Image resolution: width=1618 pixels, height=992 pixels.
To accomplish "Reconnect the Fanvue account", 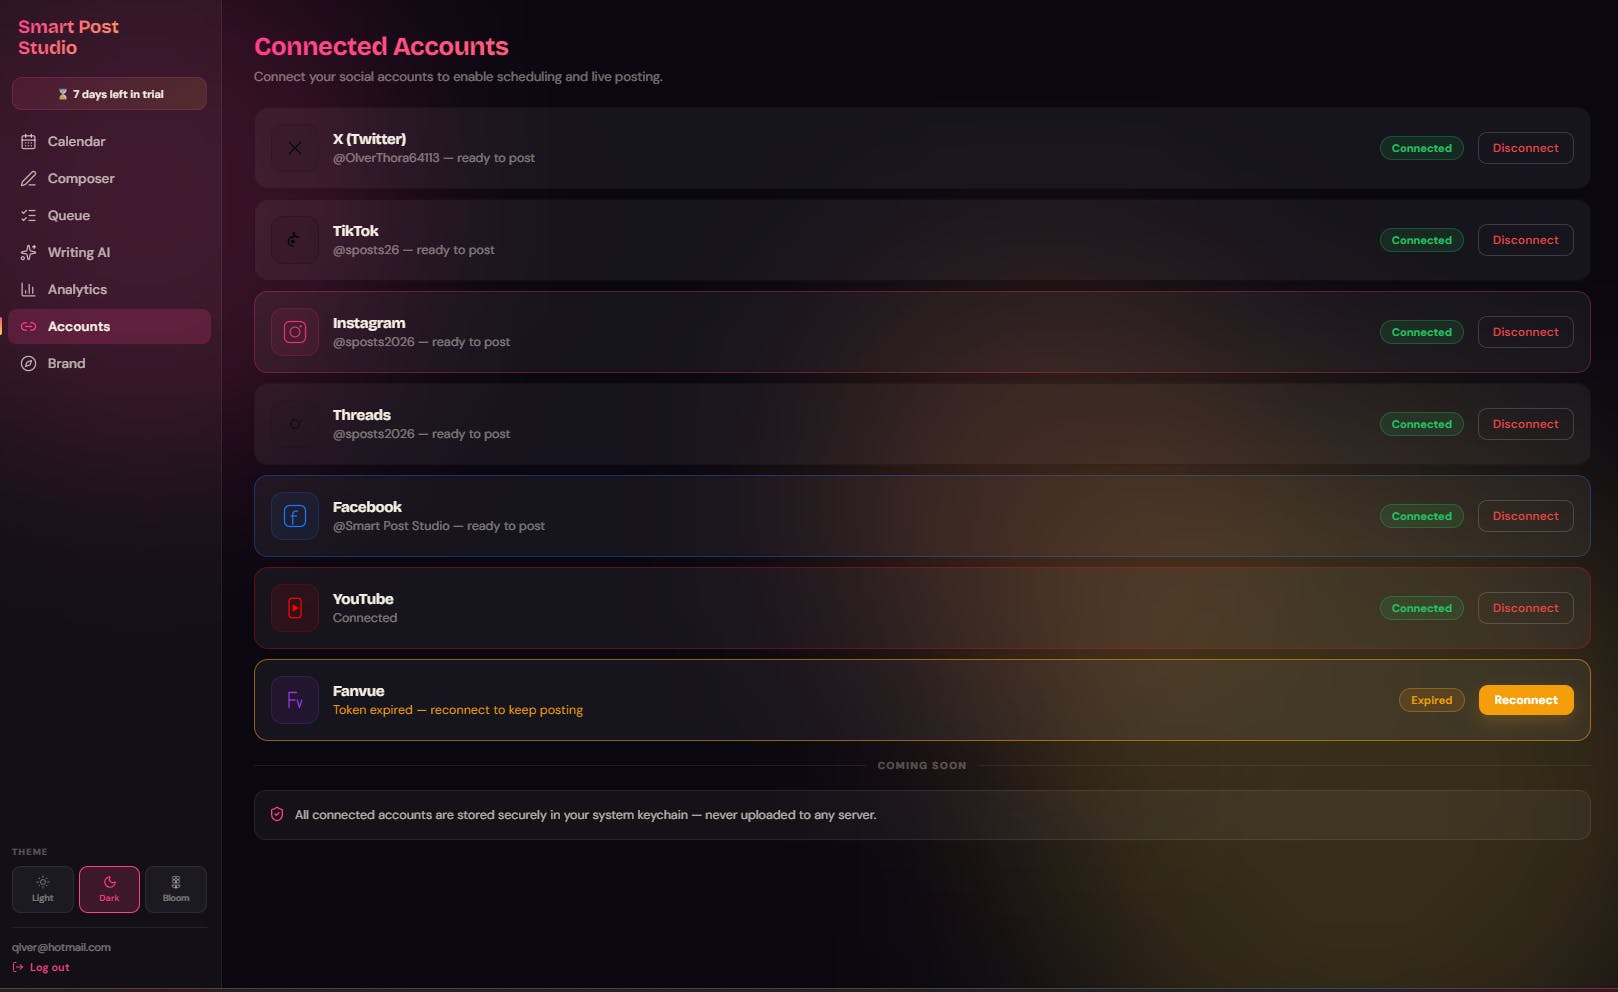I will 1525,700.
